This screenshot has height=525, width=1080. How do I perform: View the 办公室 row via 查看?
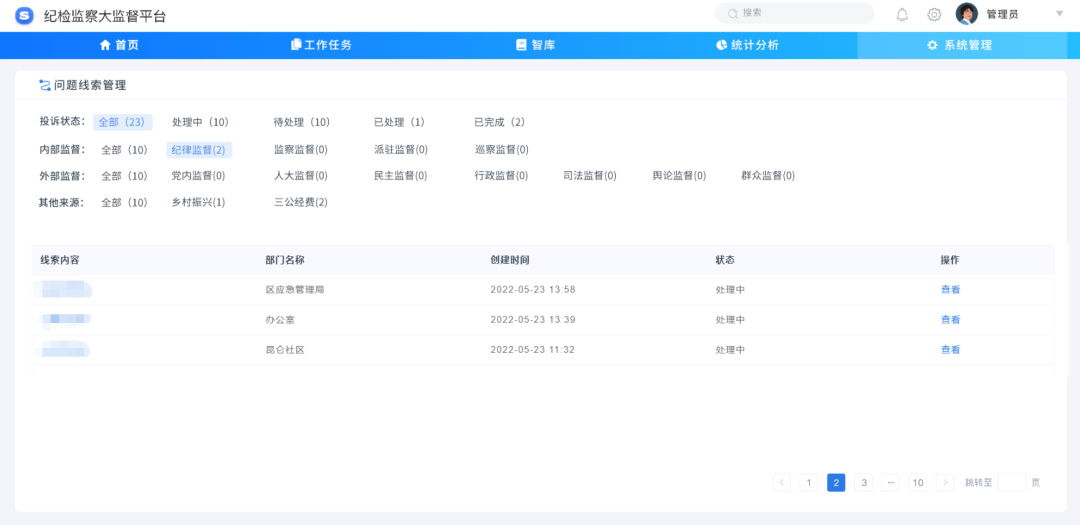click(x=951, y=320)
